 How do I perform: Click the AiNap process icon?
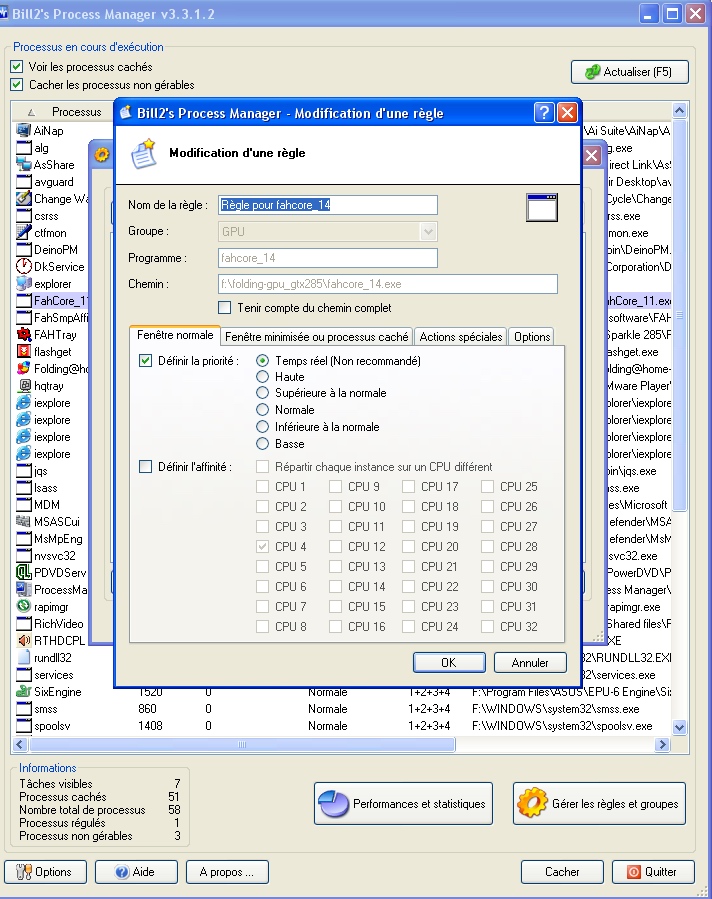24,131
